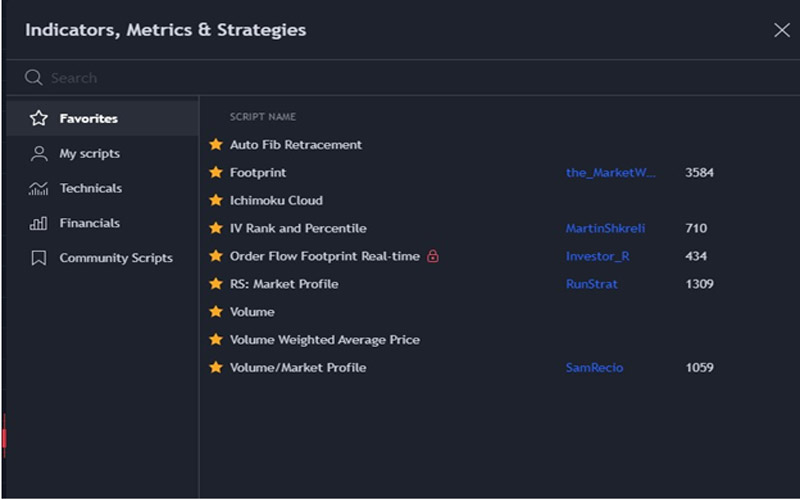This screenshot has width=800, height=500.
Task: Visit the RunStrat author link
Action: (591, 284)
